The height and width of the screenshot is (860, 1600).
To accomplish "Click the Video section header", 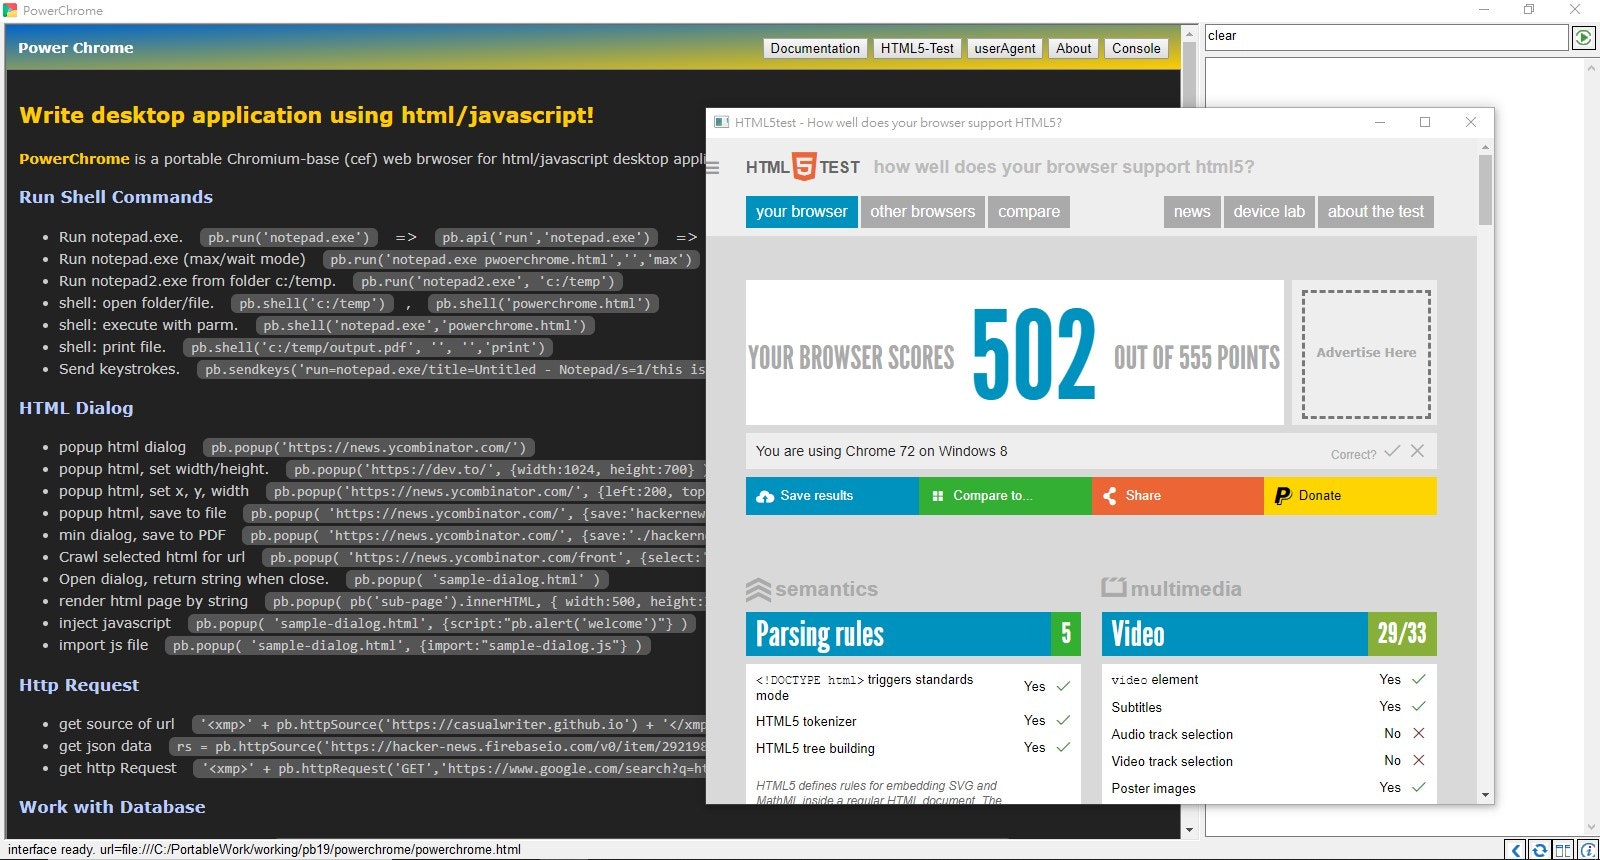I will pos(1269,634).
